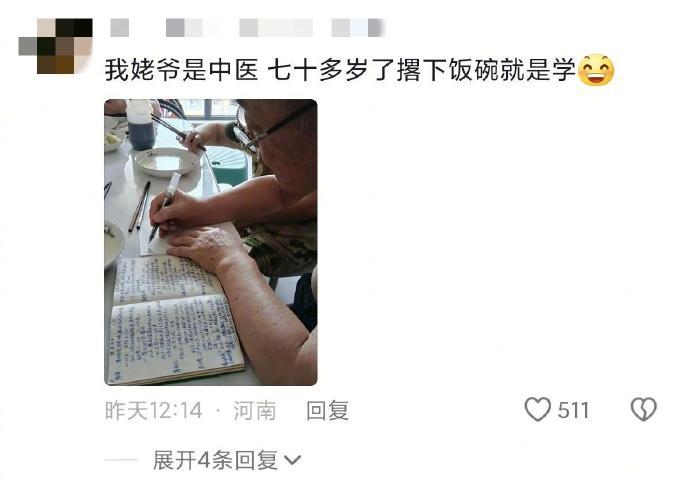Image resolution: width=690 pixels, height=488 pixels.
Task: Open the commenter's pixelated avatar
Action: (x=55, y=46)
